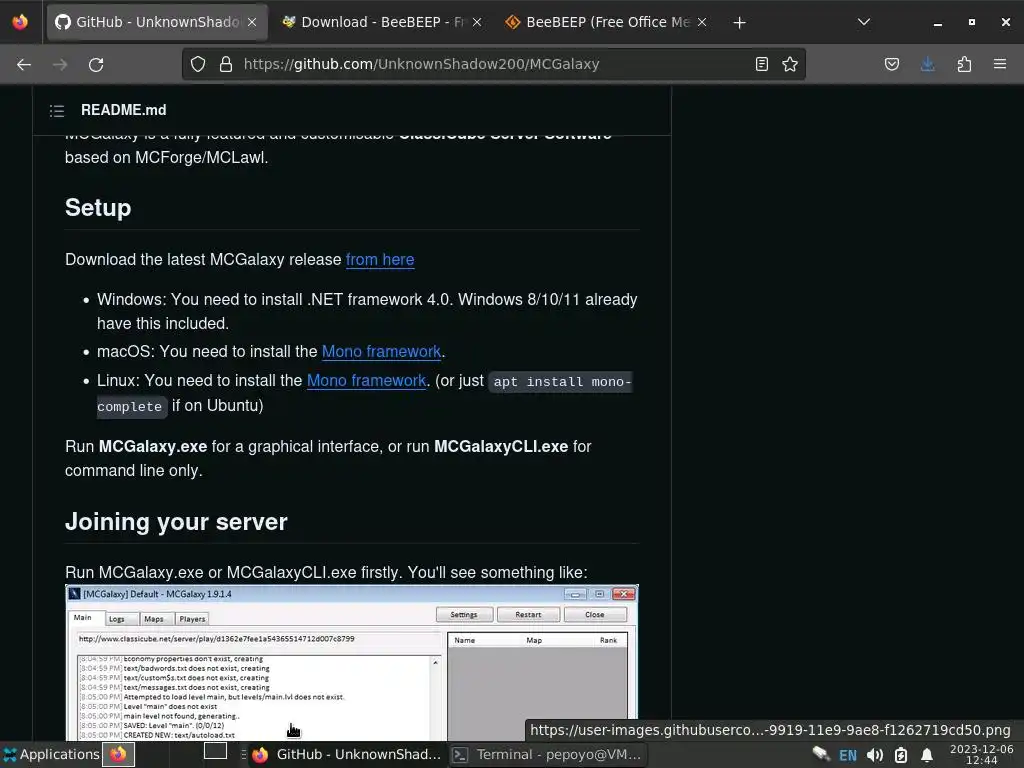Click the battery power tray icon
This screenshot has width=1024, height=768.
[901, 755]
